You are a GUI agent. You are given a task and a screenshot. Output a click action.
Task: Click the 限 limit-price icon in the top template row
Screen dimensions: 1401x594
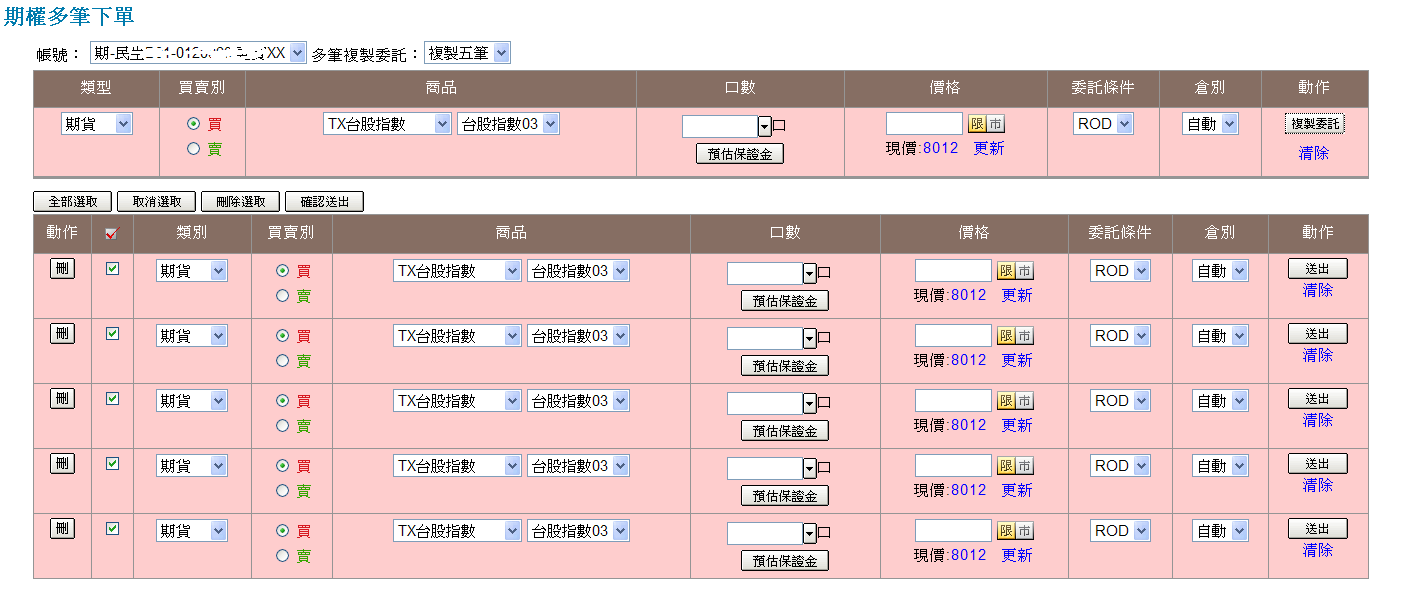click(x=977, y=124)
